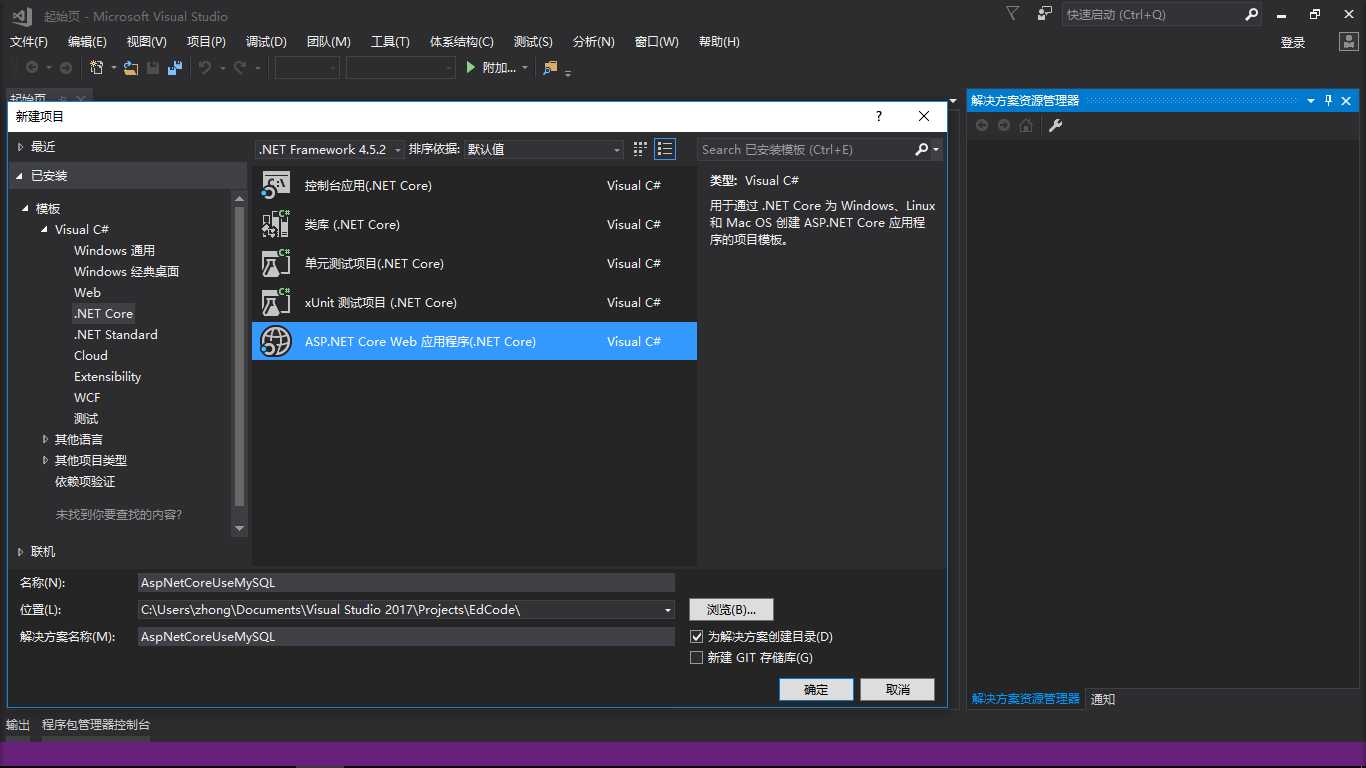Click the Visual Studio logo in title bar

(22, 15)
